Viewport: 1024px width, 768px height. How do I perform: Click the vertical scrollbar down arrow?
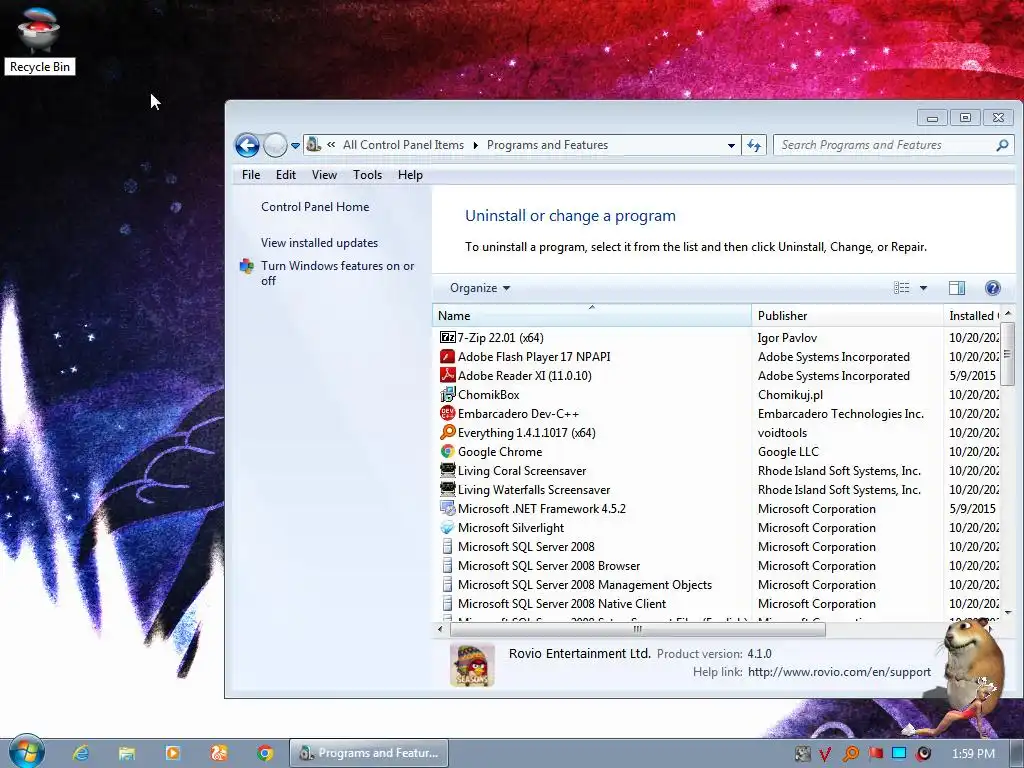coord(1007,612)
